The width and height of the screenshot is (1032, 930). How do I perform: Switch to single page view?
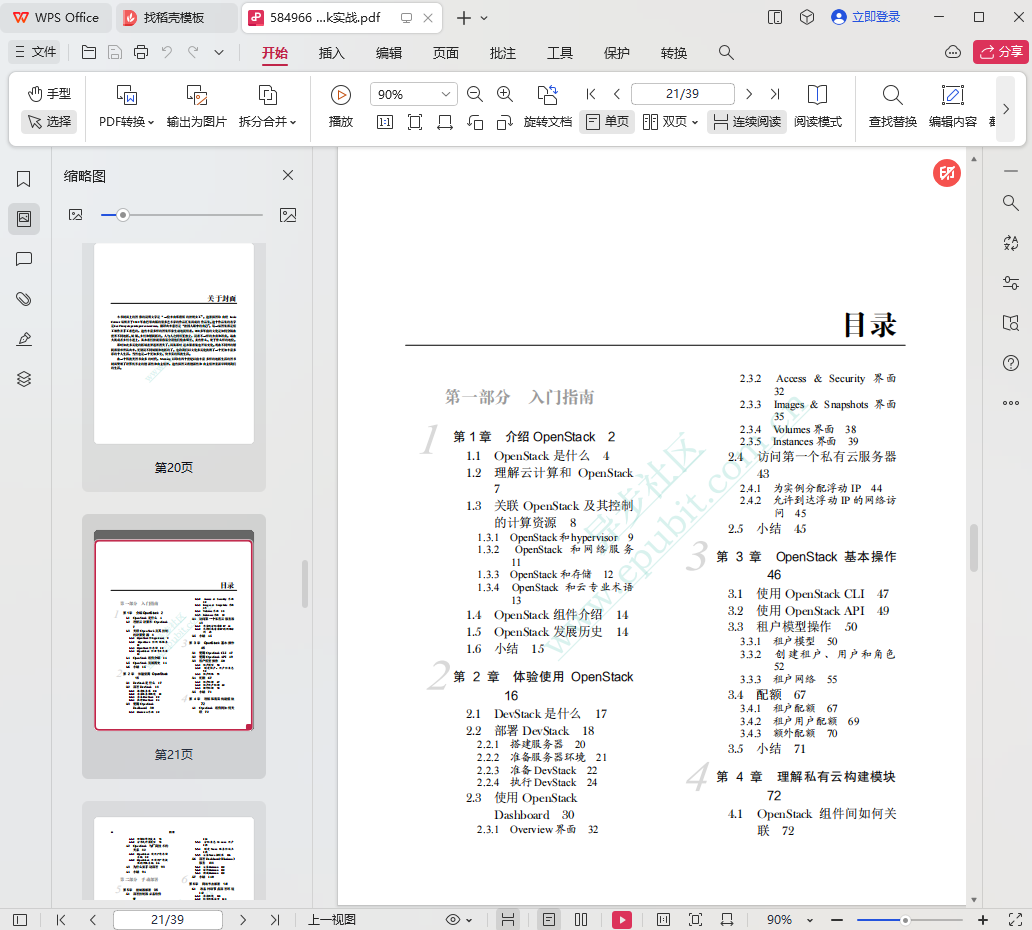coord(606,121)
